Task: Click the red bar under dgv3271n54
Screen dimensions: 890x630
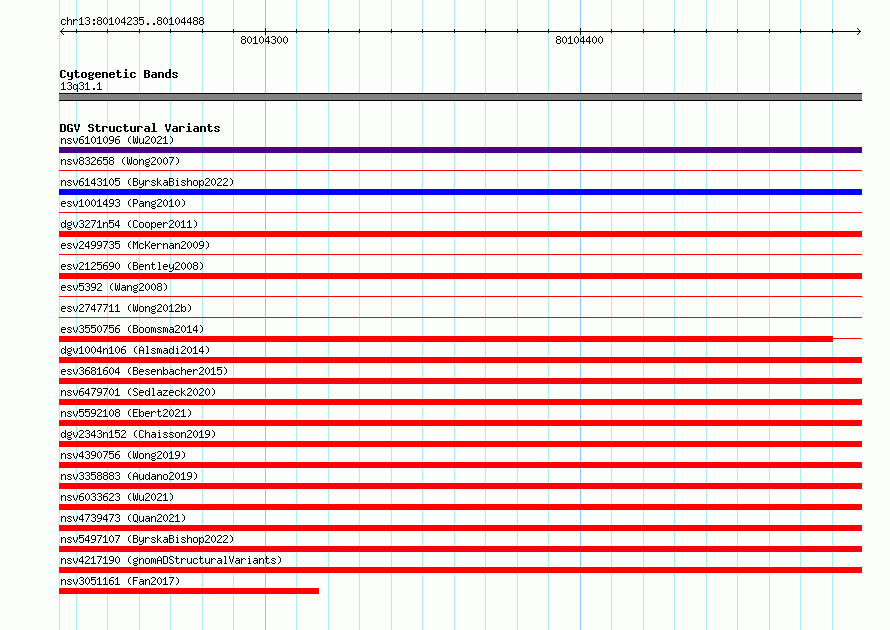Action: coord(460,234)
